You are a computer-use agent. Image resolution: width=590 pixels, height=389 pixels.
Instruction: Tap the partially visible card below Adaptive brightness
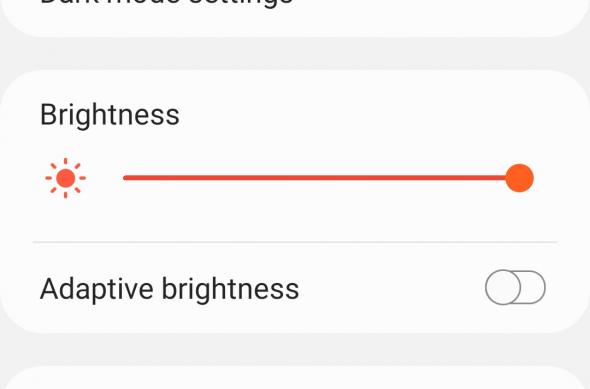(295, 377)
